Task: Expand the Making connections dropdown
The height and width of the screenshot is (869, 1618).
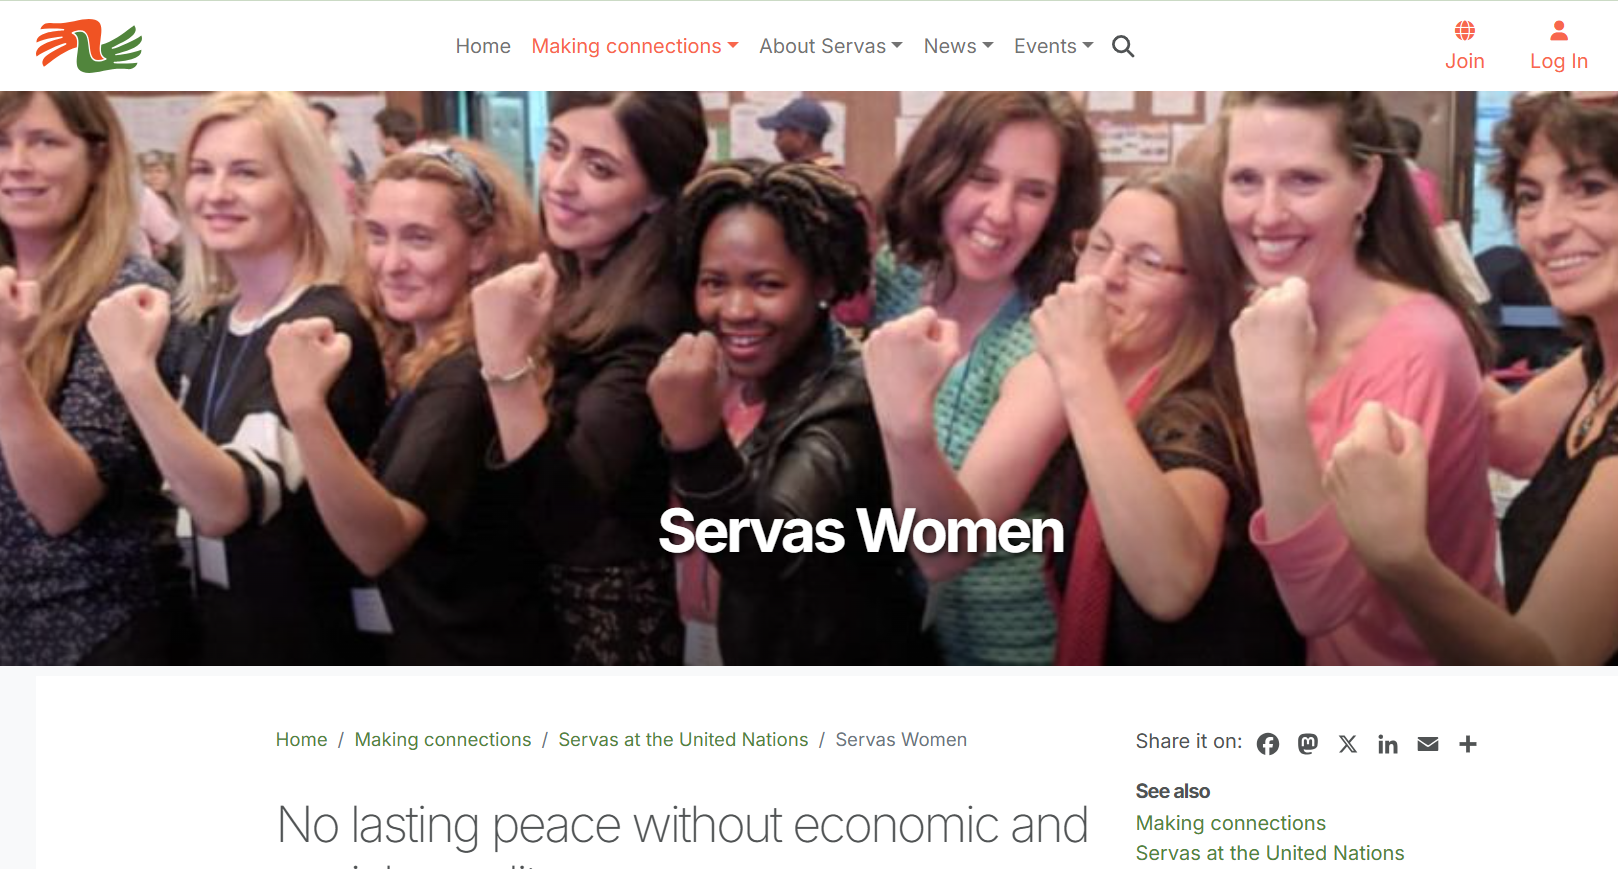Action: click(x=635, y=46)
